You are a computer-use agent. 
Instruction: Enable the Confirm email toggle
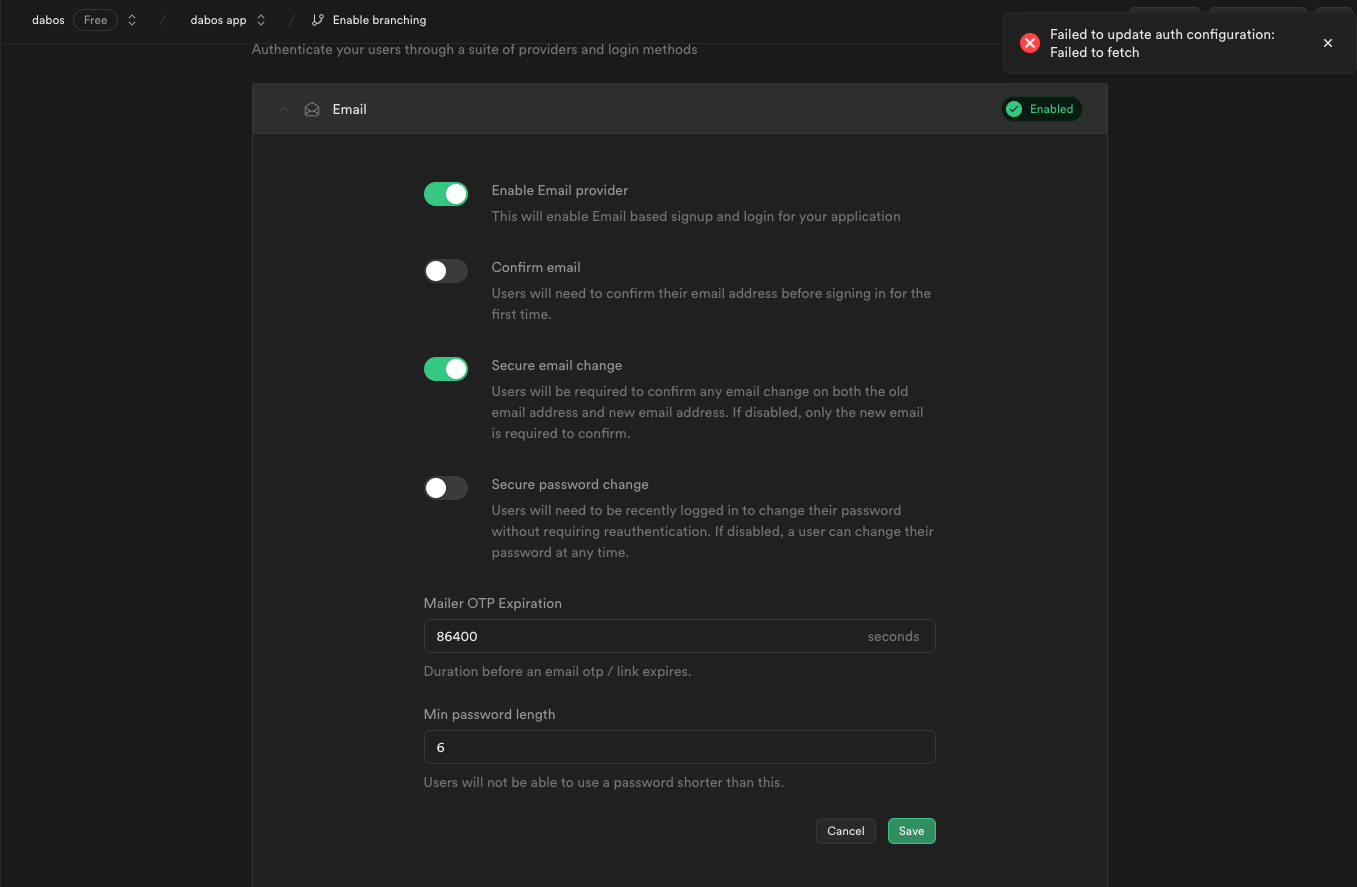point(446,271)
